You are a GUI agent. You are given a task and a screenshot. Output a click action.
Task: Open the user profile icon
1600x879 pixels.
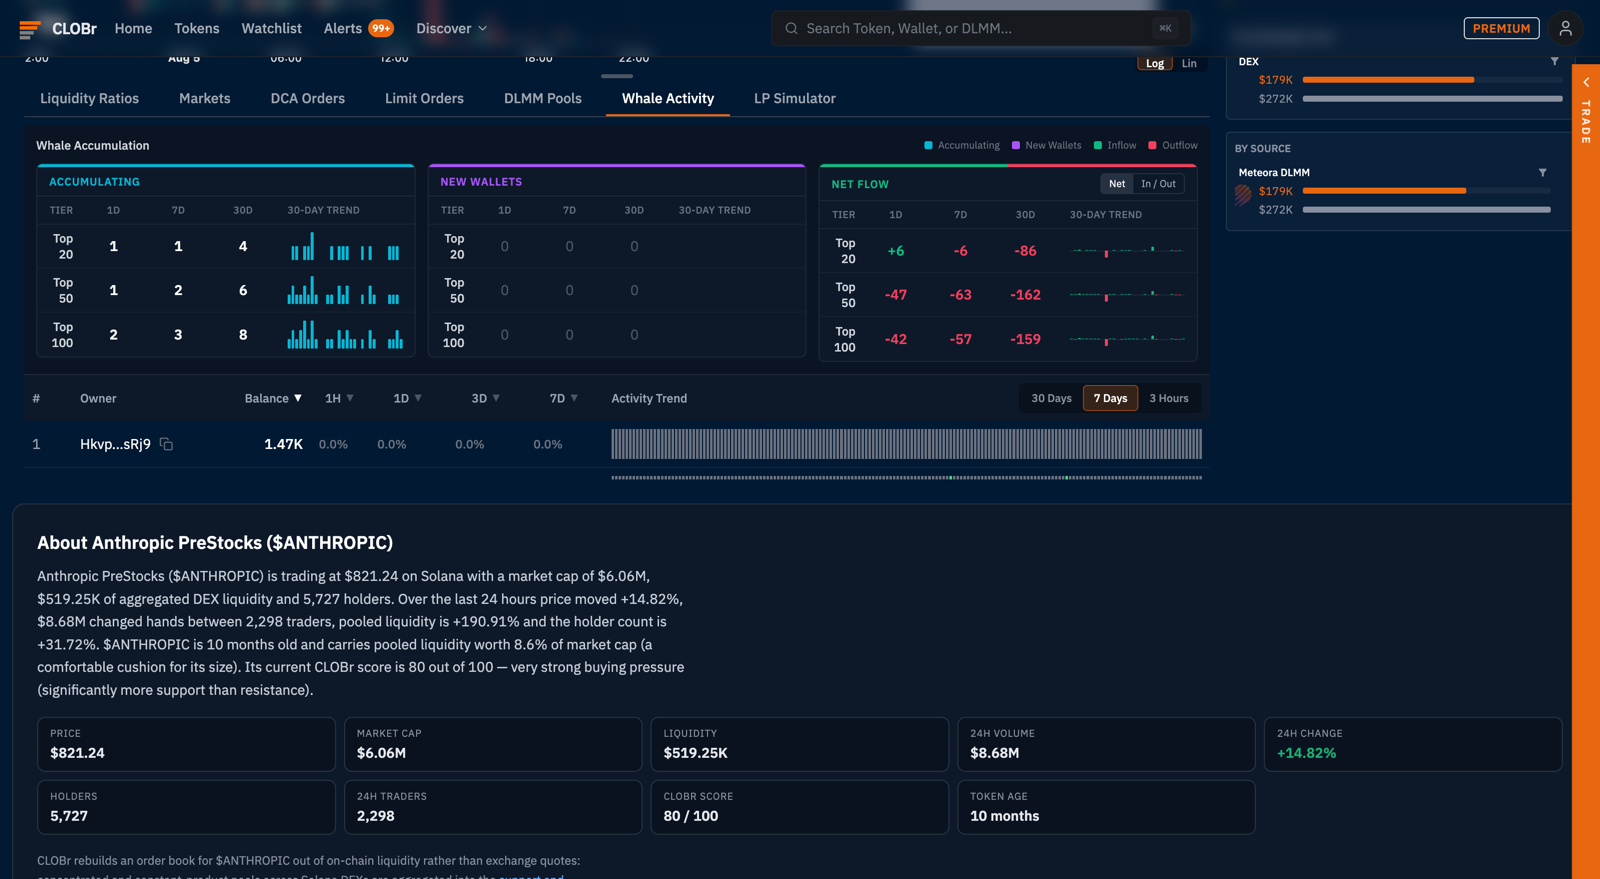[1565, 28]
